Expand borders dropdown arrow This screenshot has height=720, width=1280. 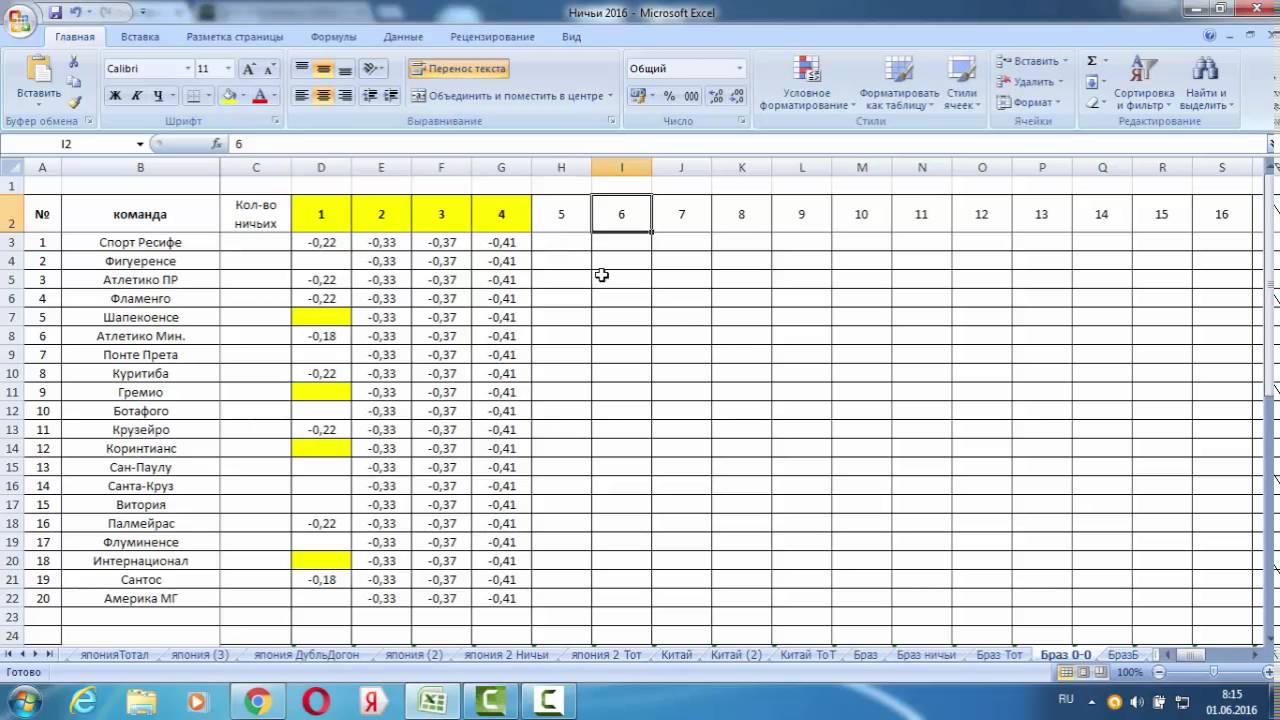(208, 96)
